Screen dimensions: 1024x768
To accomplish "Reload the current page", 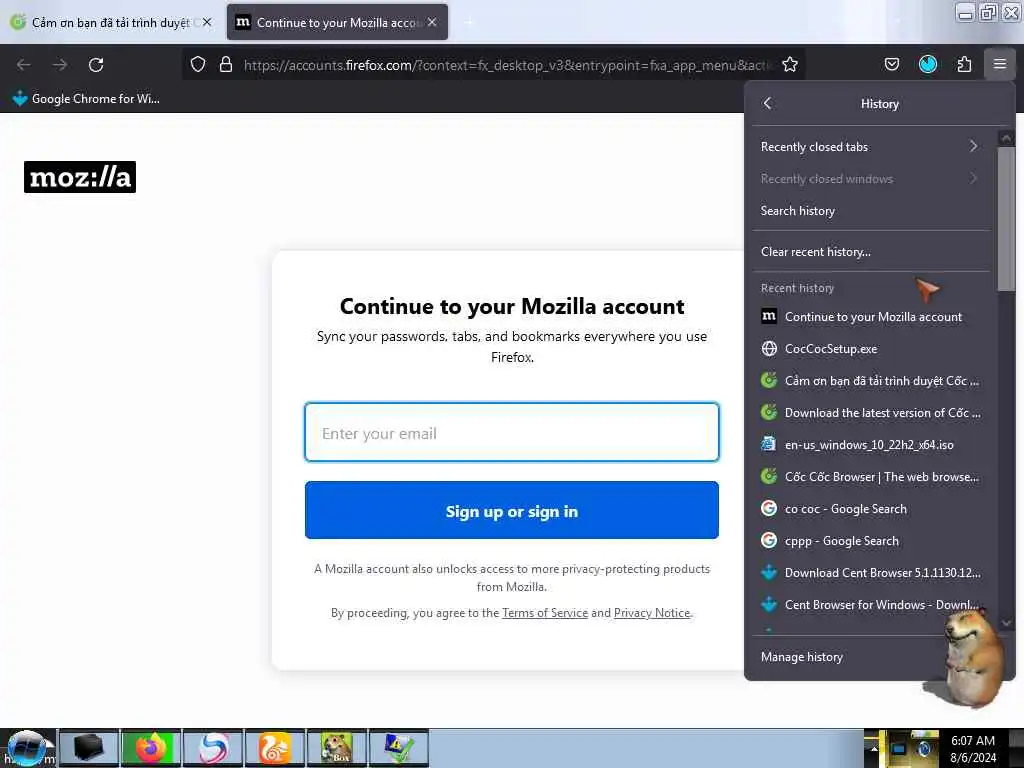I will [96, 65].
